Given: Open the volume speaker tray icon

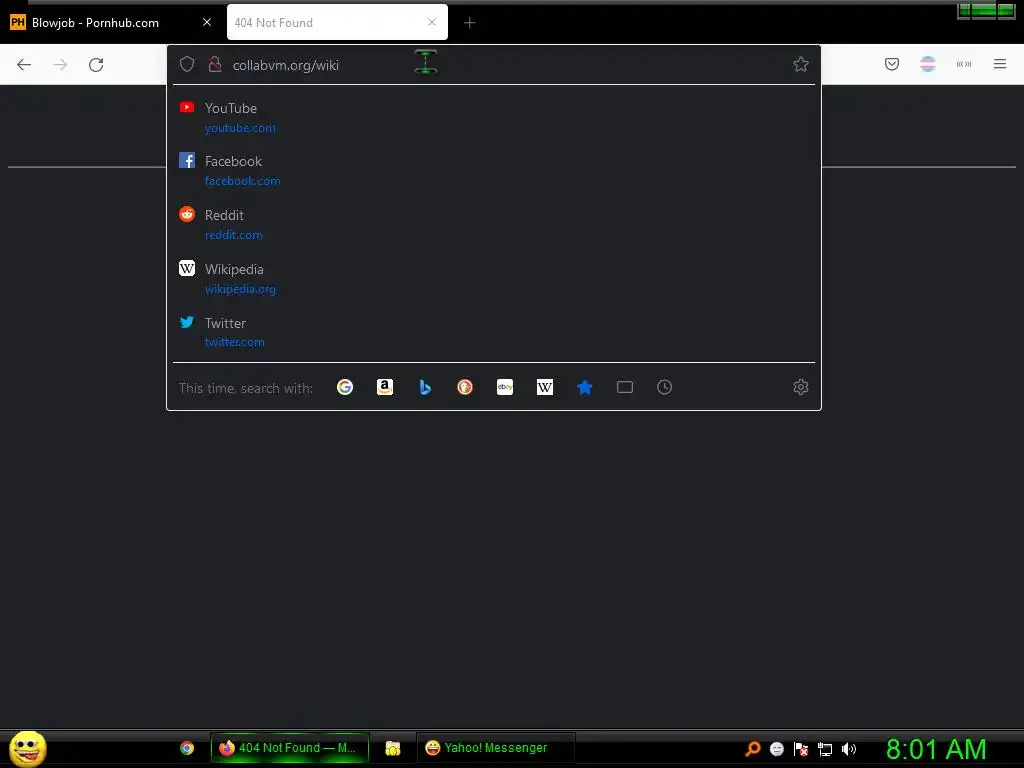Looking at the screenshot, I should (849, 749).
